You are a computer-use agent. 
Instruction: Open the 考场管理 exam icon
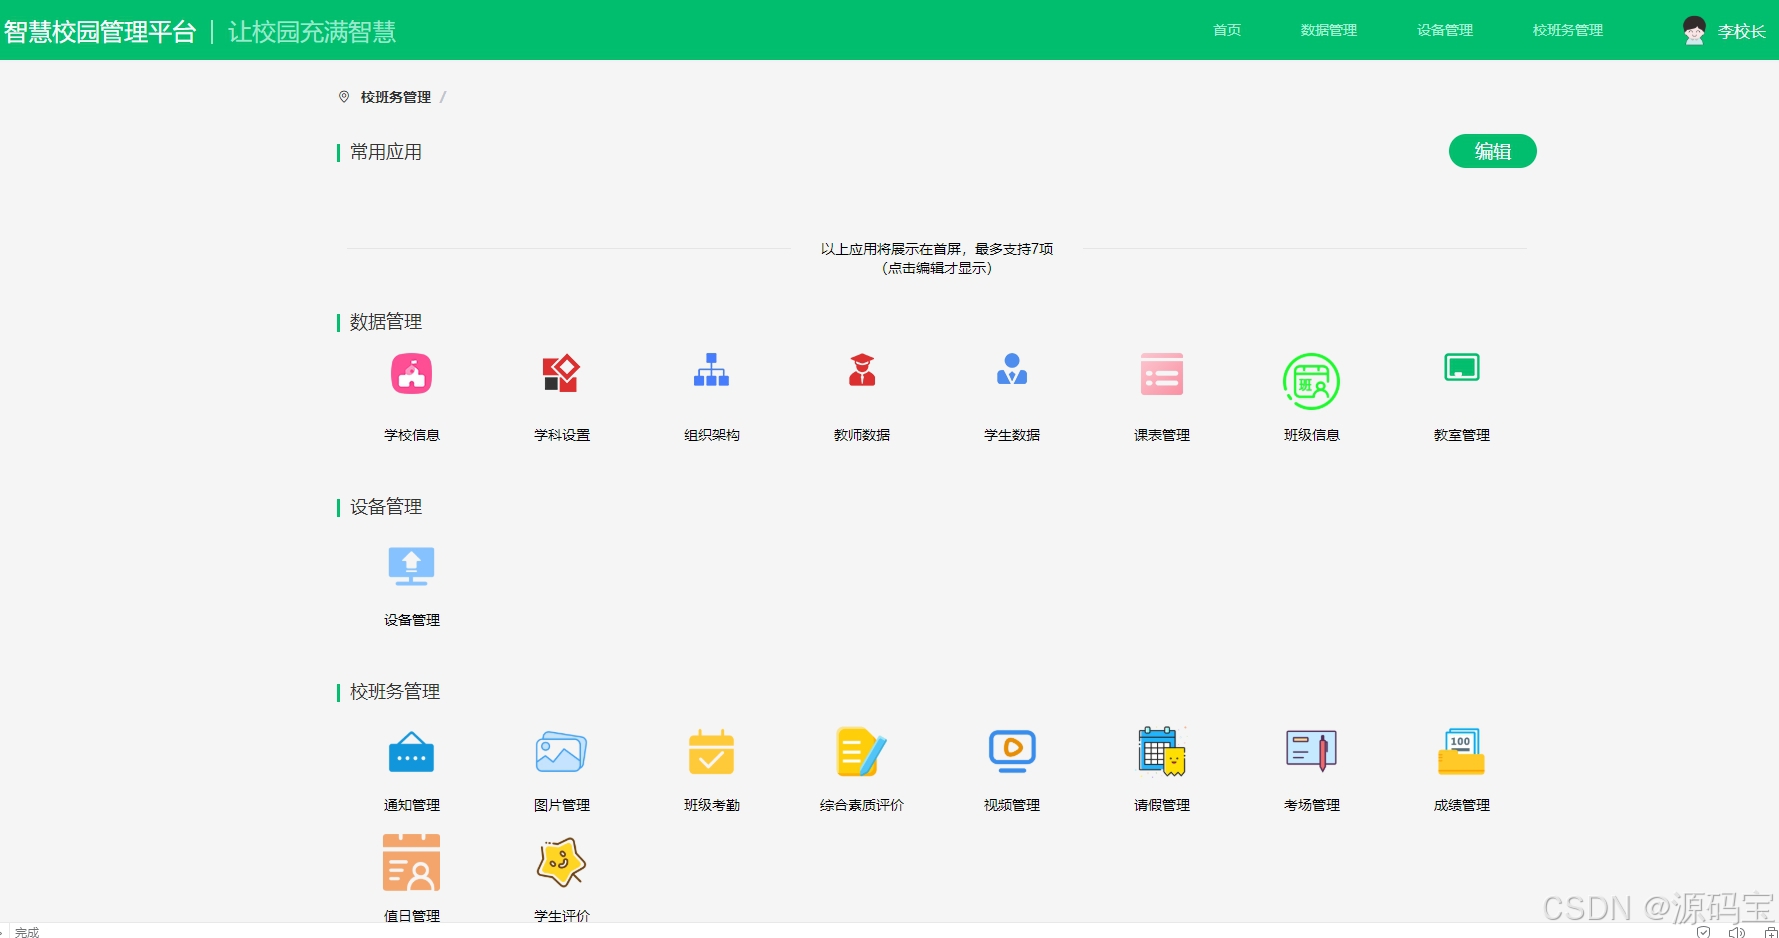1311,751
